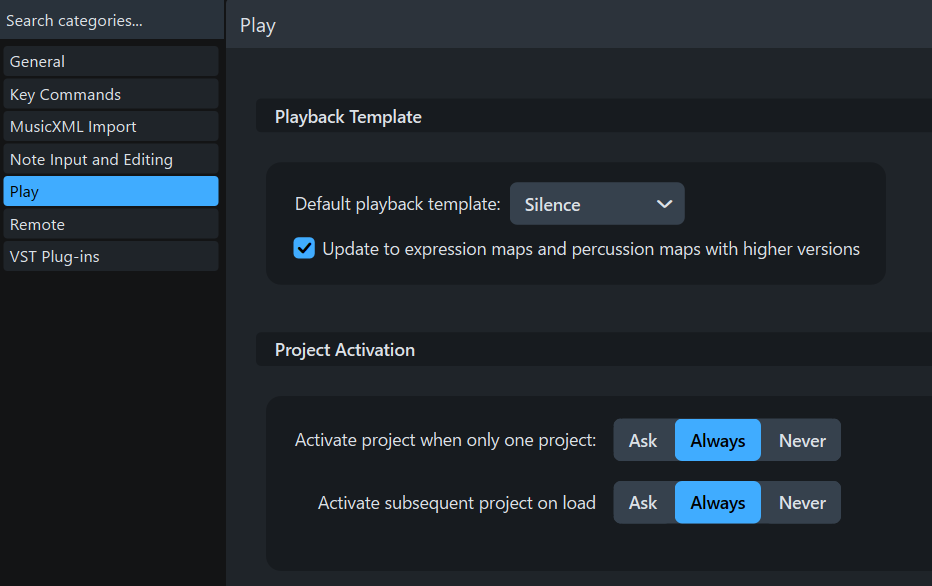Uncheck Update to expression maps checkbox
This screenshot has height=586, width=932.
click(304, 248)
